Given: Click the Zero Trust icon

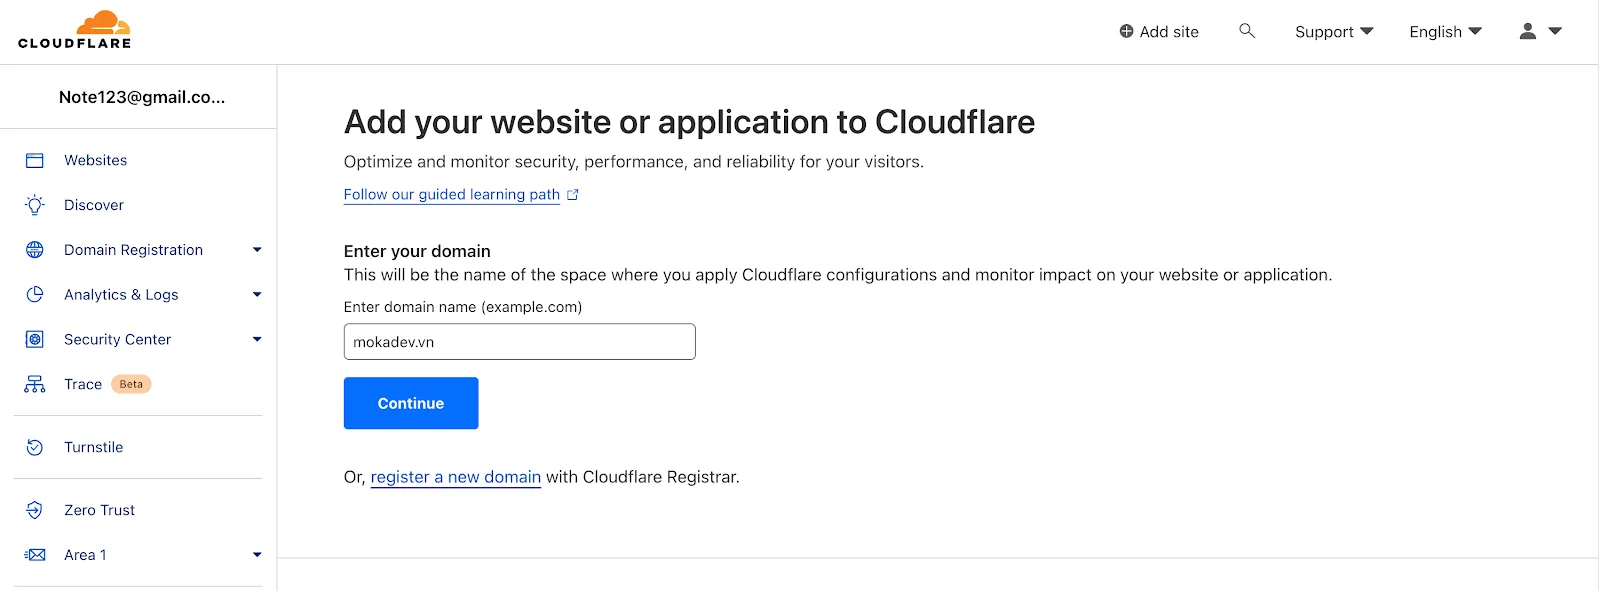Looking at the screenshot, I should [35, 510].
